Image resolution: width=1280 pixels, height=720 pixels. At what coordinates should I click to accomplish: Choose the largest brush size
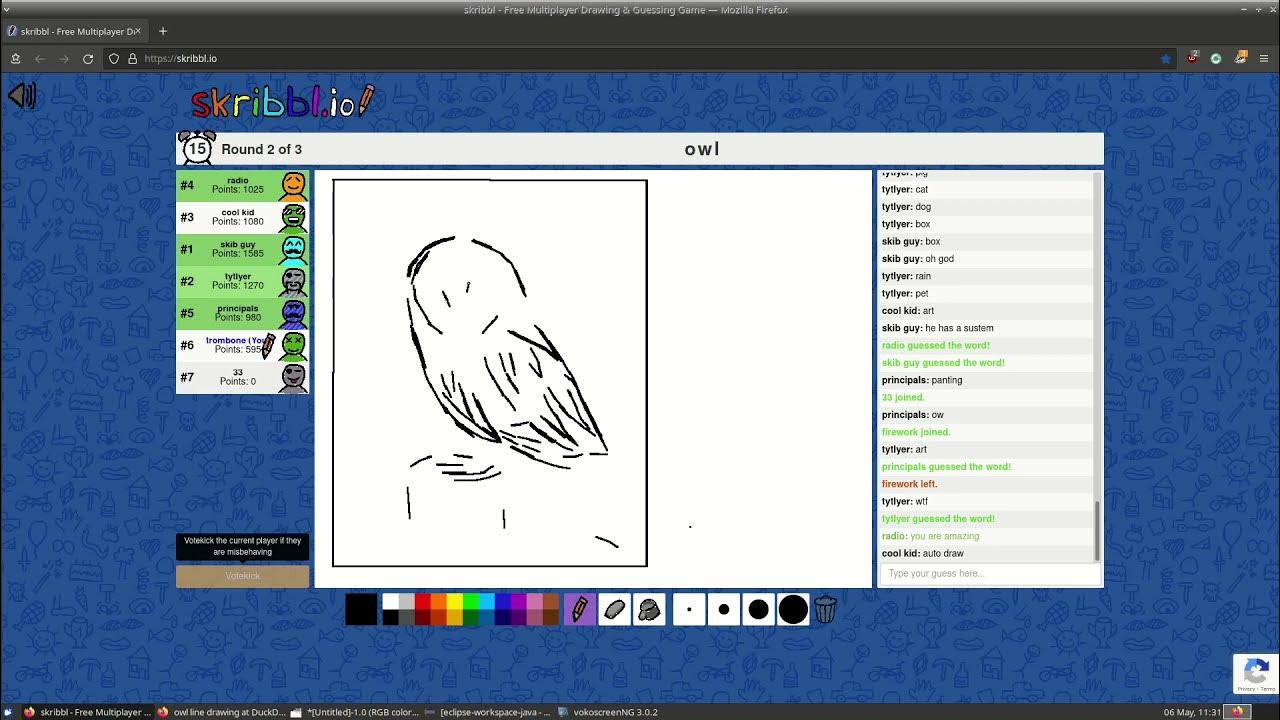(x=793, y=609)
